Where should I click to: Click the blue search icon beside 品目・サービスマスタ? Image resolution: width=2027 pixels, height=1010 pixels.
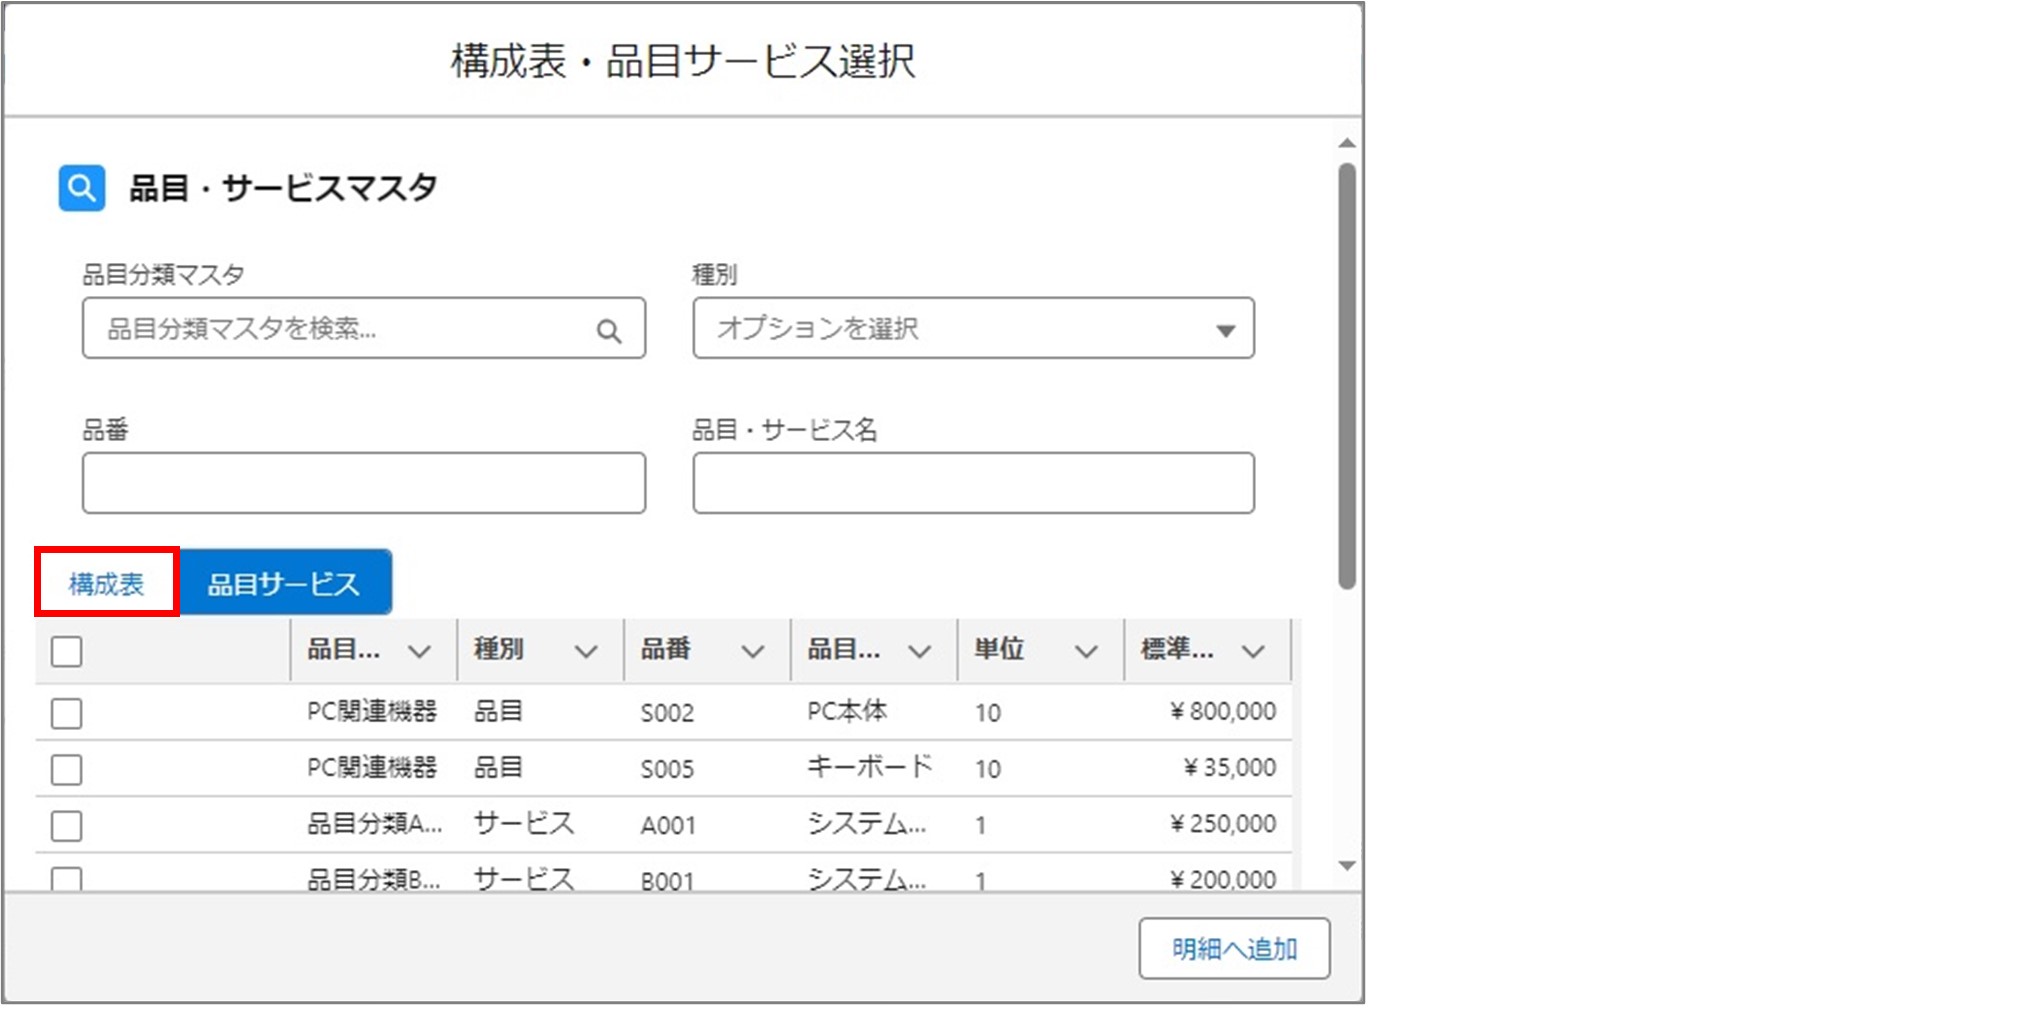click(82, 188)
